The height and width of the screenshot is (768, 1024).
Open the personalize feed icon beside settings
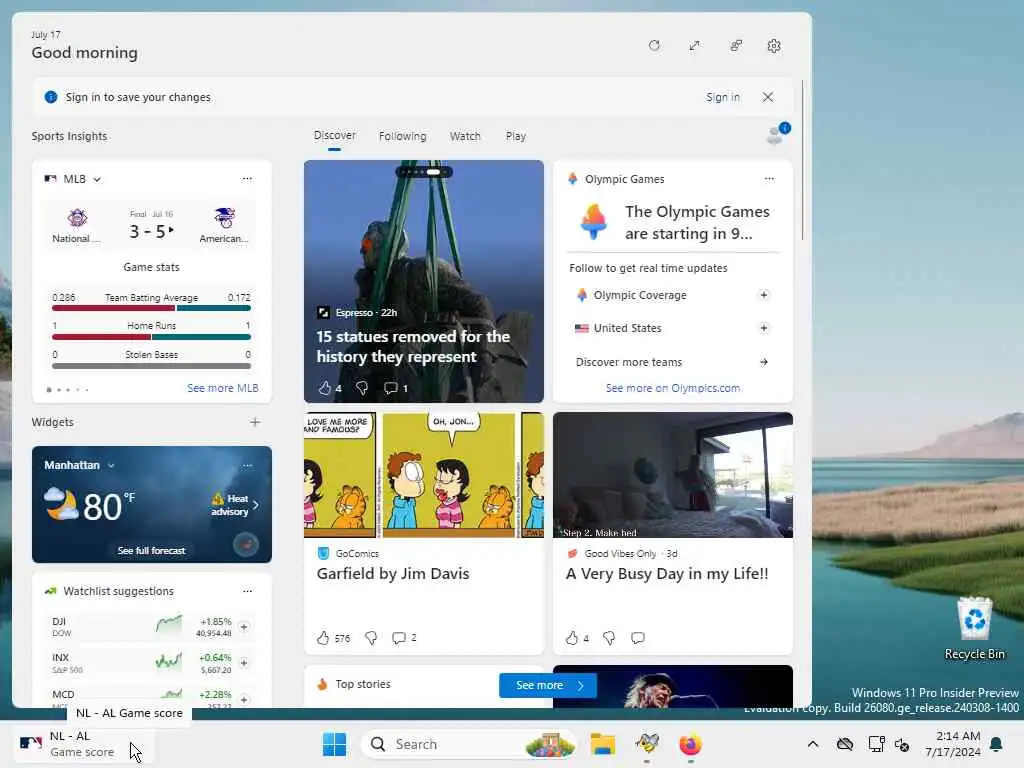coord(735,46)
